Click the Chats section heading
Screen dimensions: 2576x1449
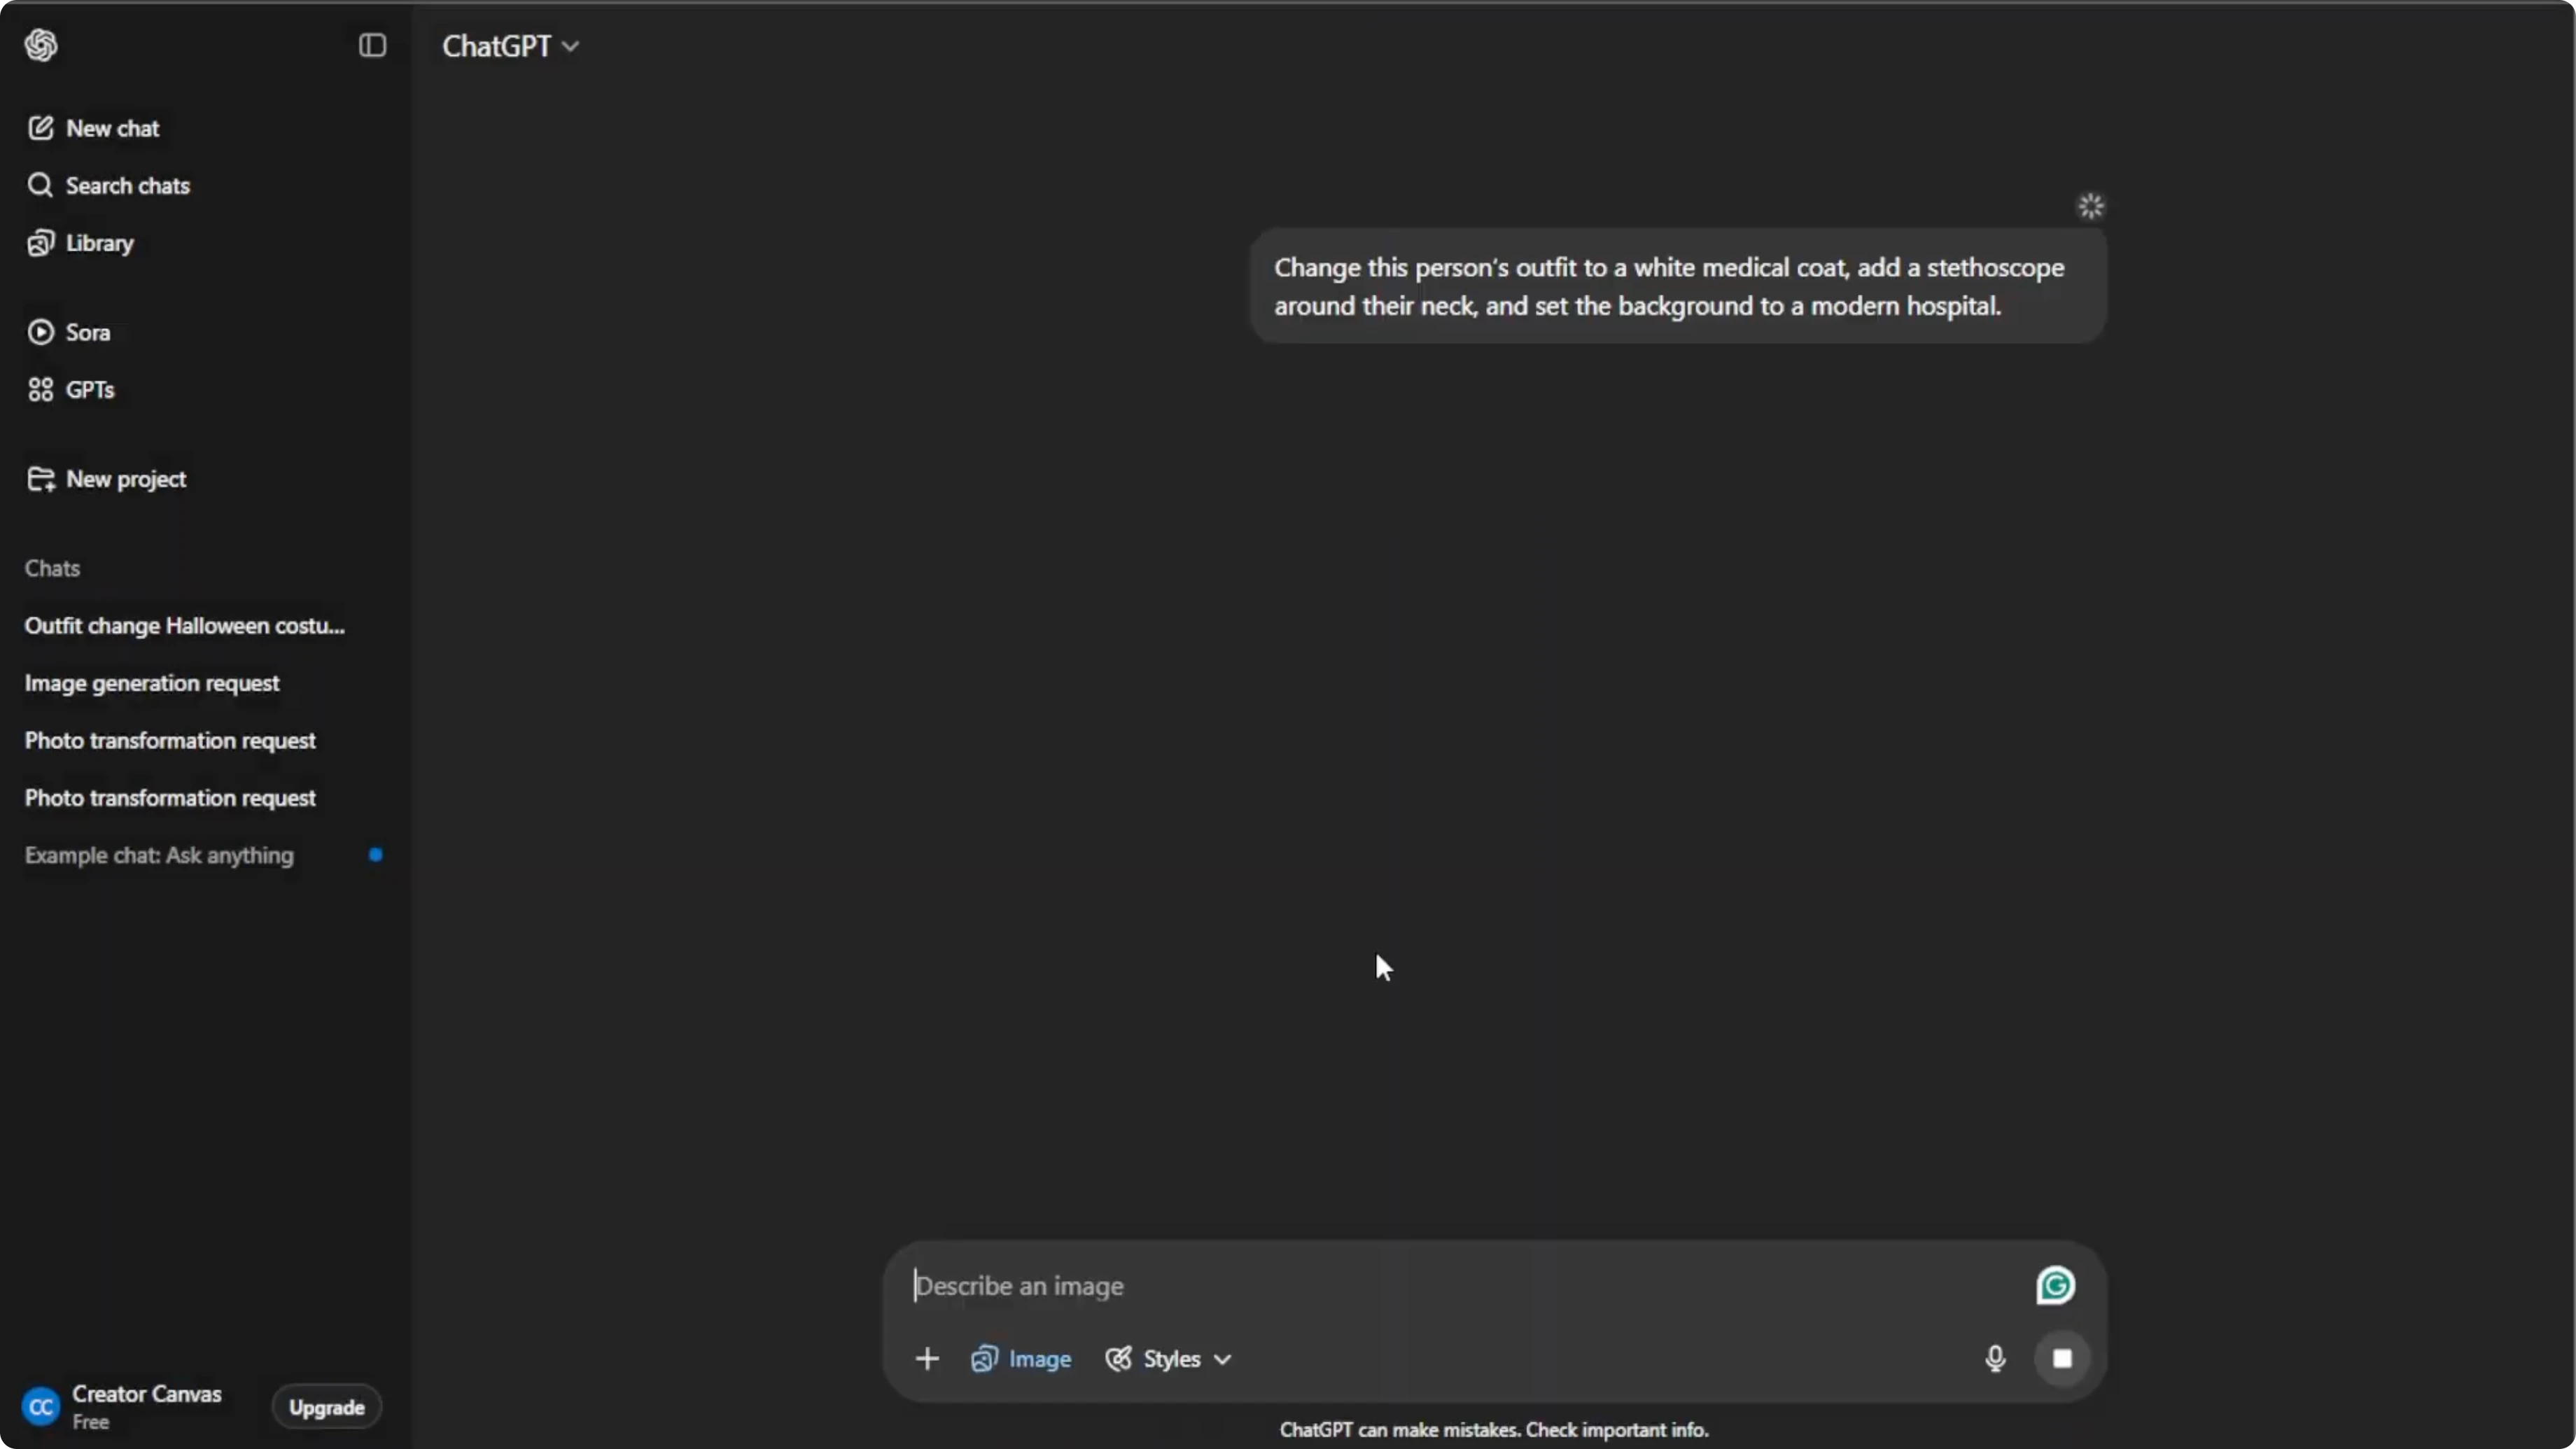point(52,568)
